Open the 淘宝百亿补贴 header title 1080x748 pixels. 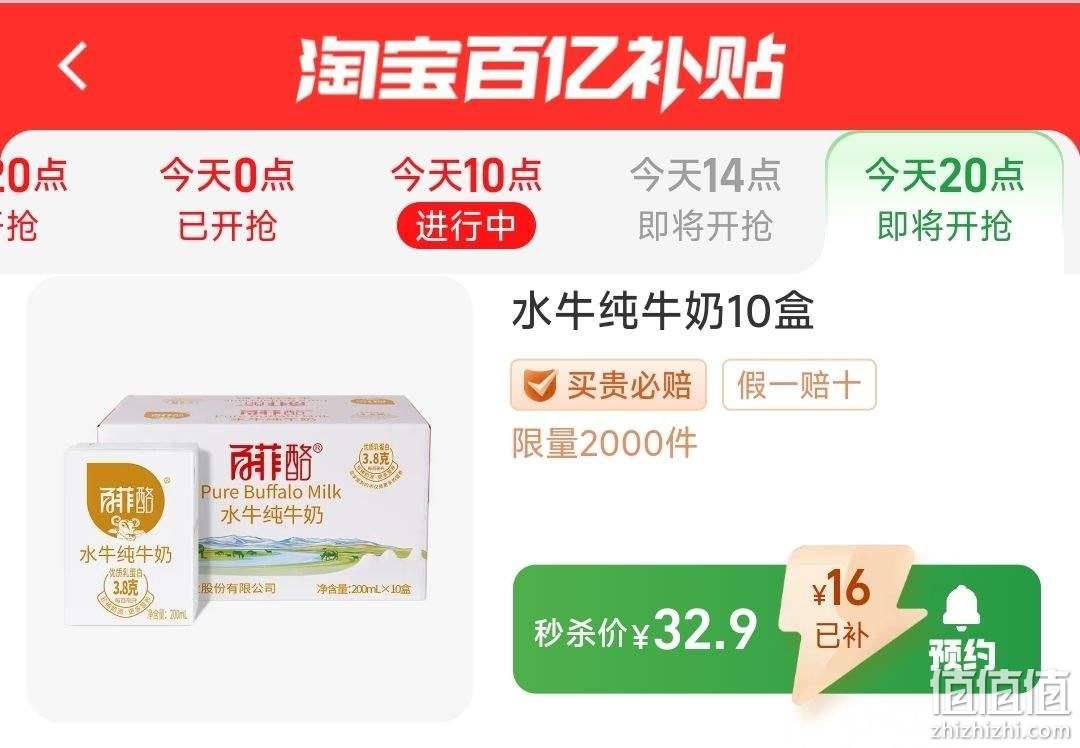pyautogui.click(x=541, y=70)
